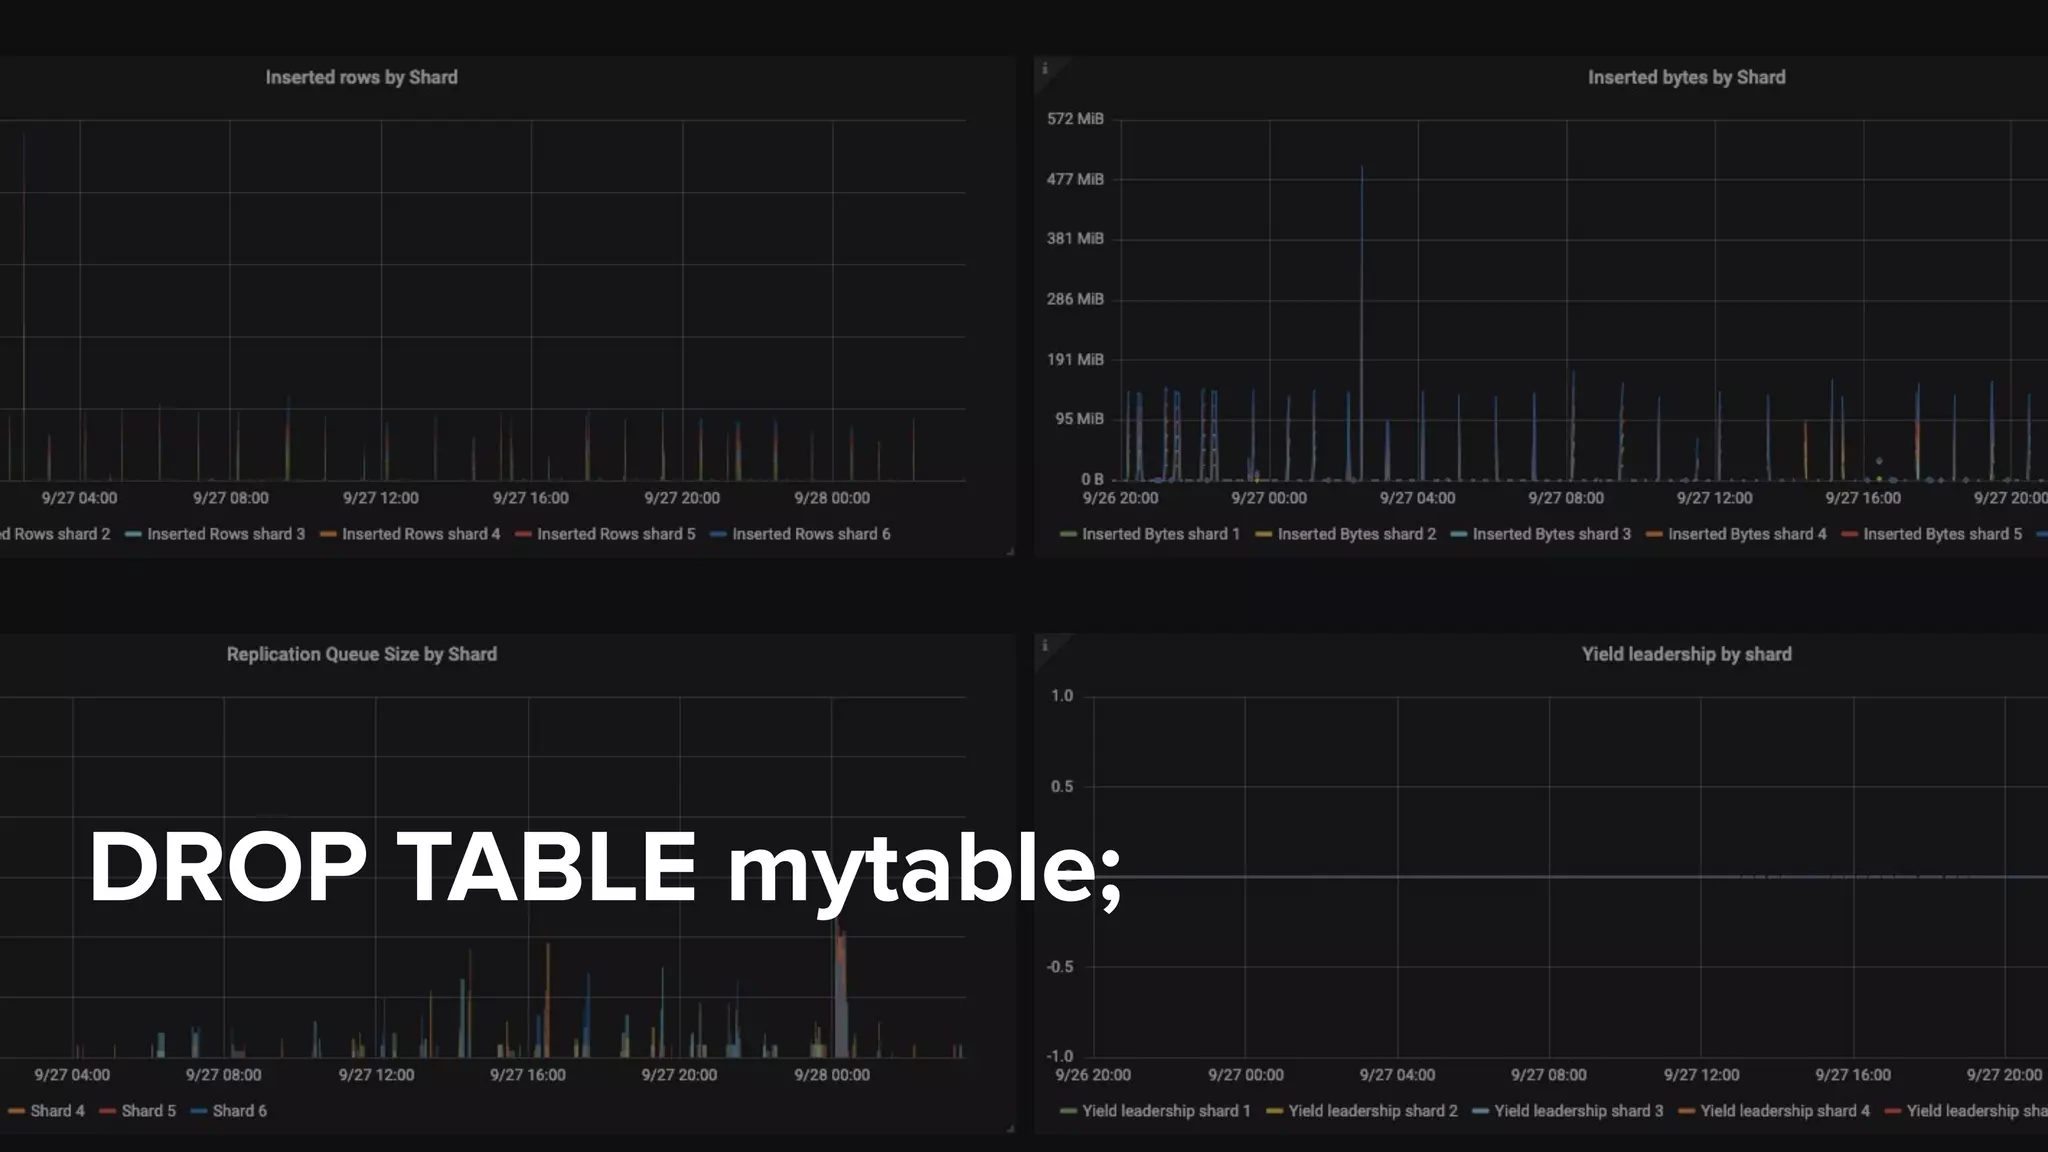Toggle Inserted Rows shard 3 legend series

click(x=226, y=534)
